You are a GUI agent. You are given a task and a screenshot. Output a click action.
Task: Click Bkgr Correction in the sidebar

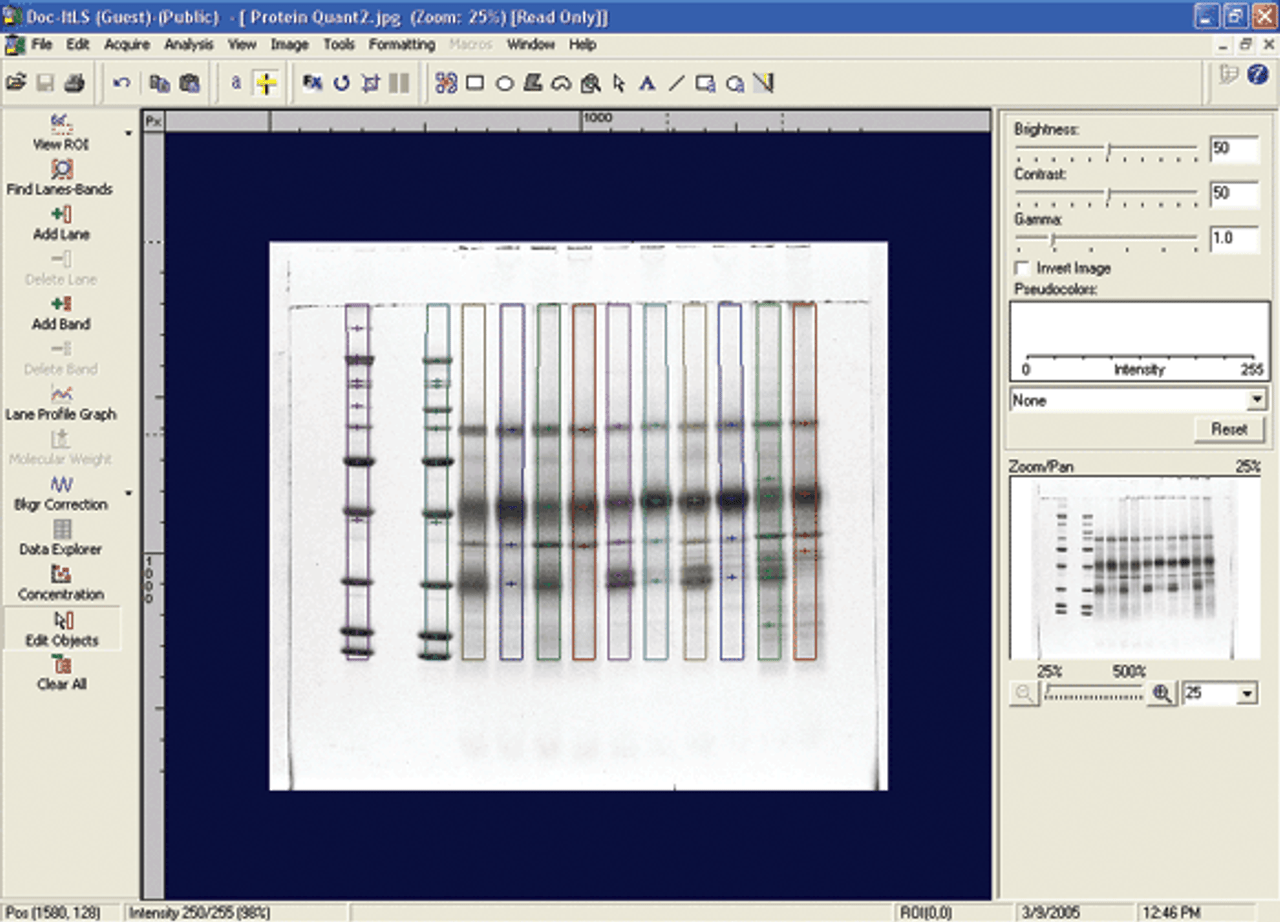point(61,493)
